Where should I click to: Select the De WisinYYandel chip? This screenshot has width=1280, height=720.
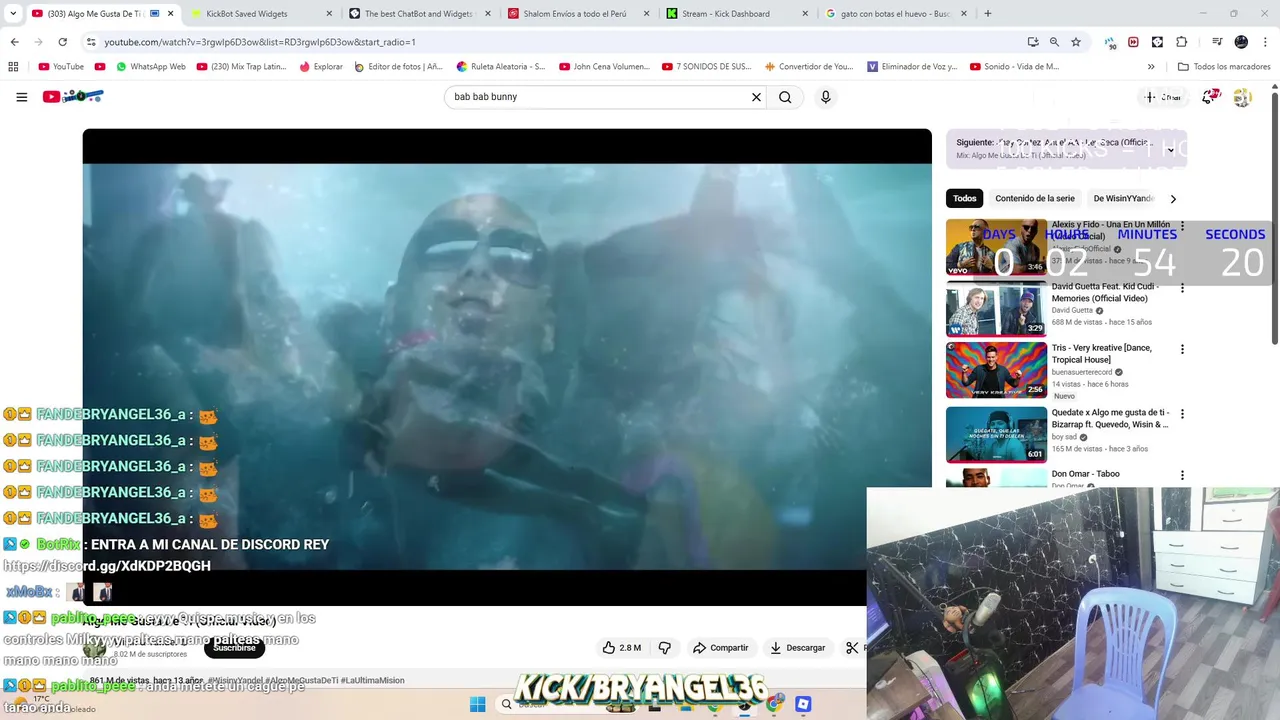tap(1123, 198)
